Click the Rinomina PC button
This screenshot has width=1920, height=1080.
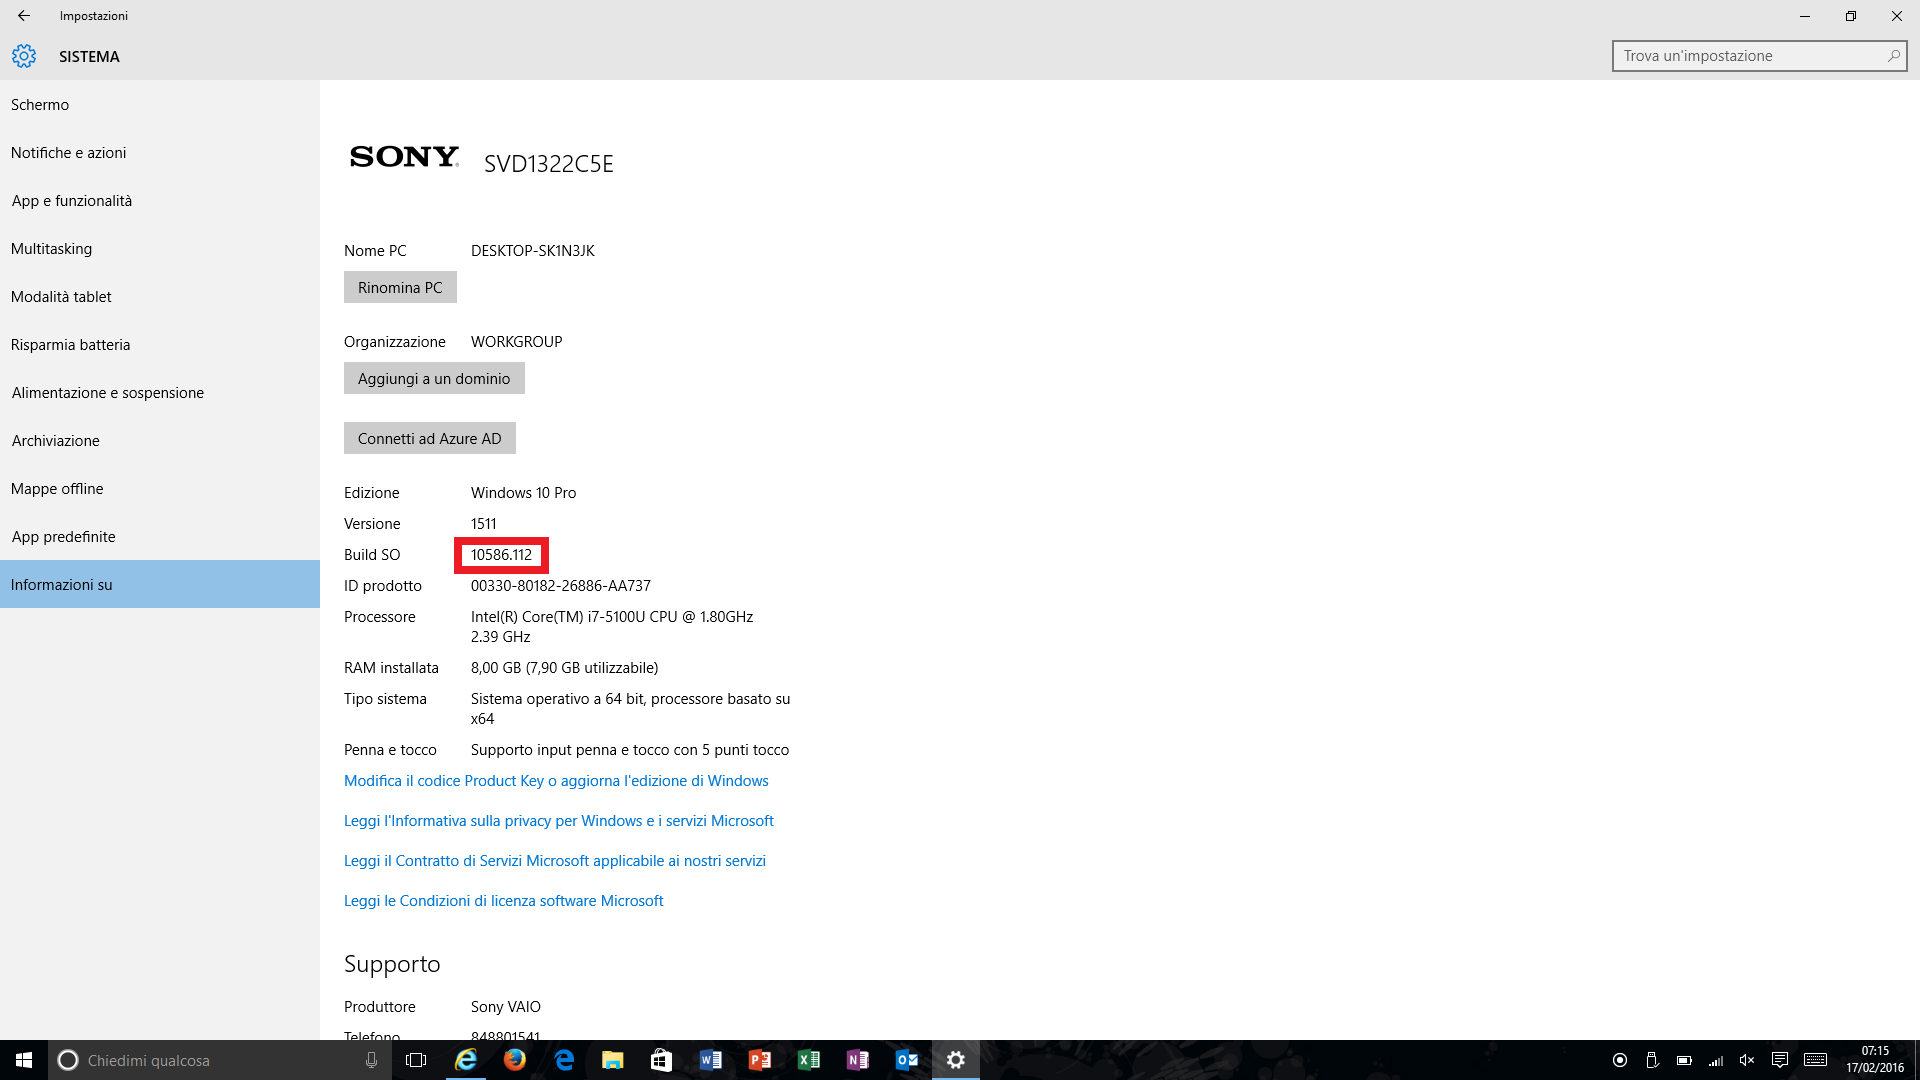(400, 287)
